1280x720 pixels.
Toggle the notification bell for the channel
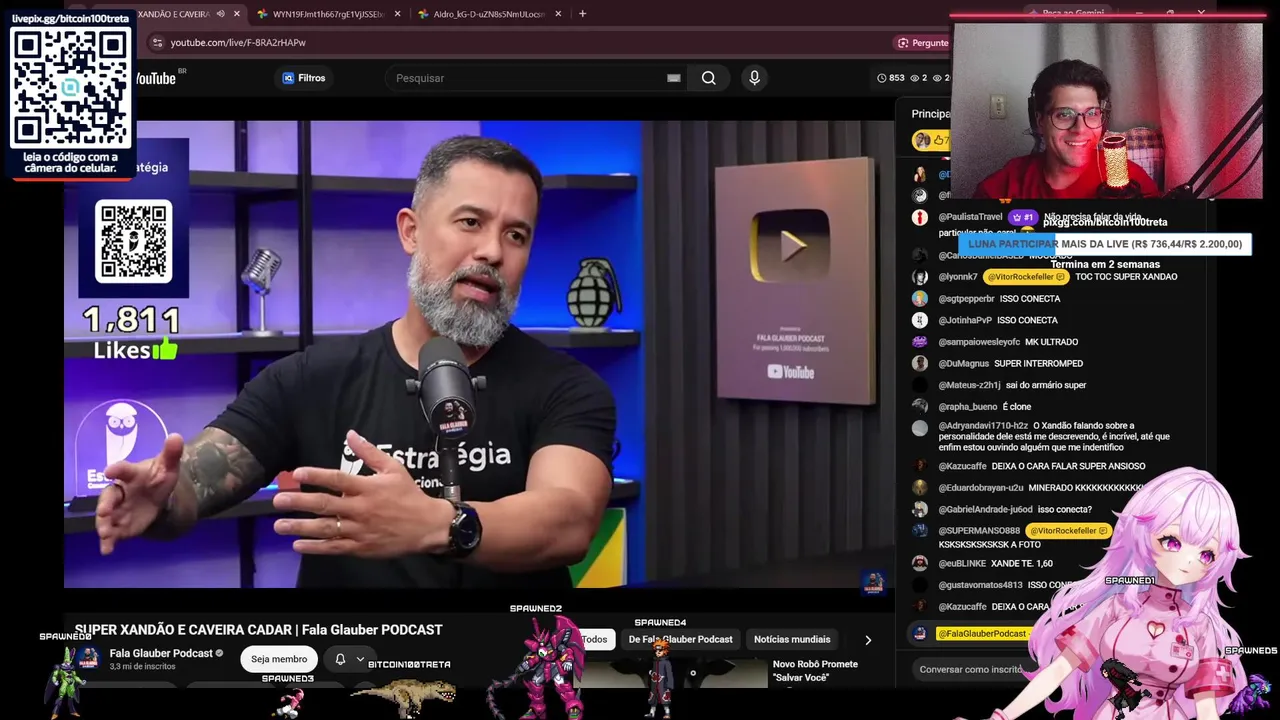tap(340, 659)
